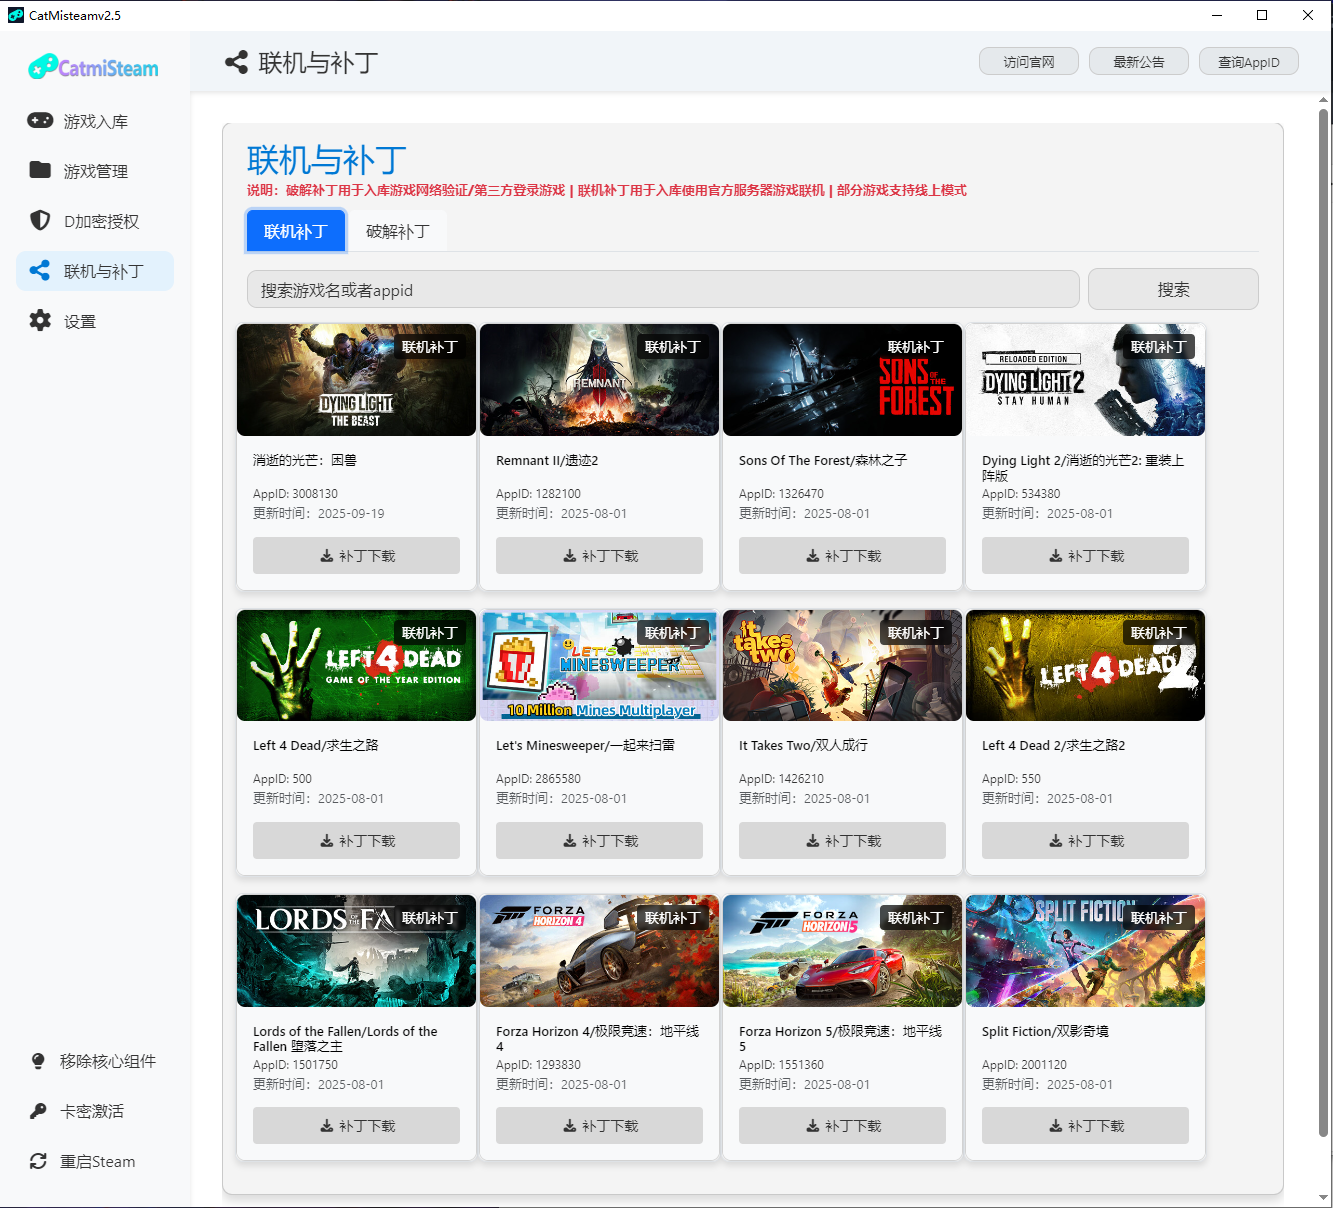Screen dimensions: 1333x1208
Task: Switch to the 破解补丁 tab
Action: [x=397, y=231]
